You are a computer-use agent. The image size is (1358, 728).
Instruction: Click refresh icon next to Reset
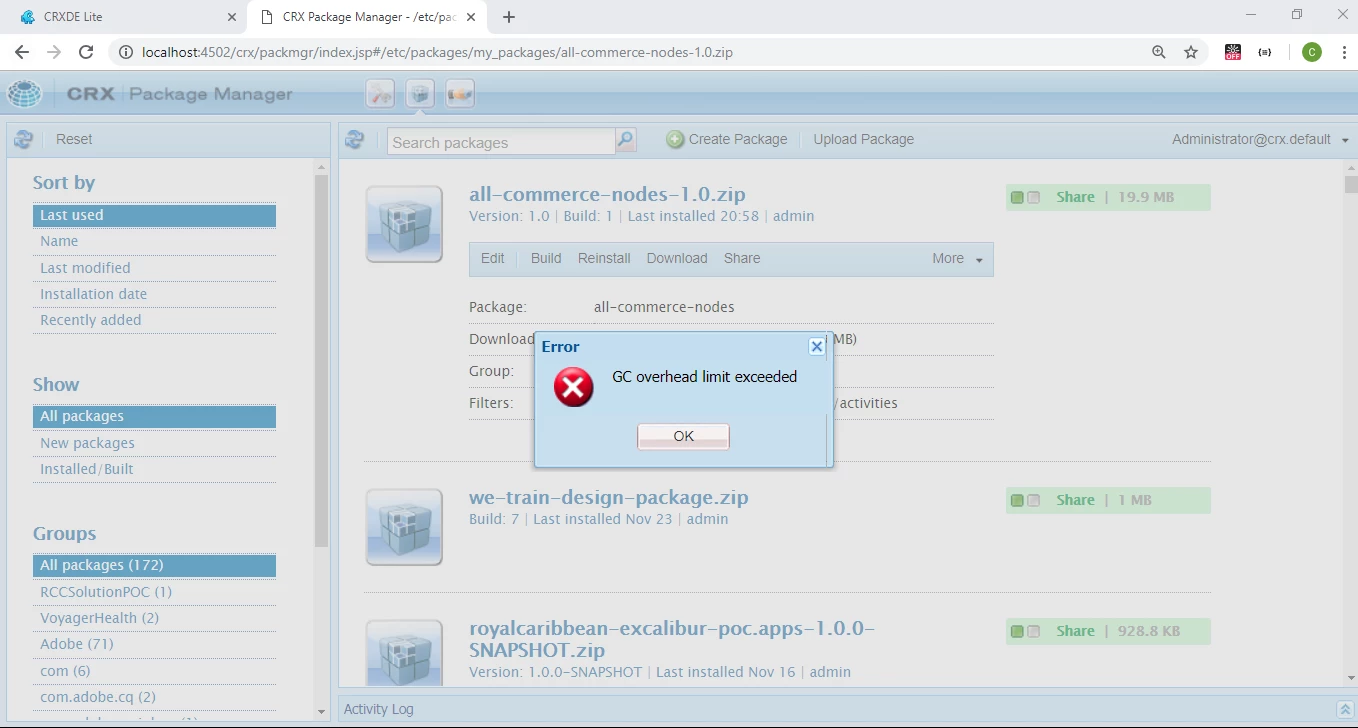click(x=24, y=140)
